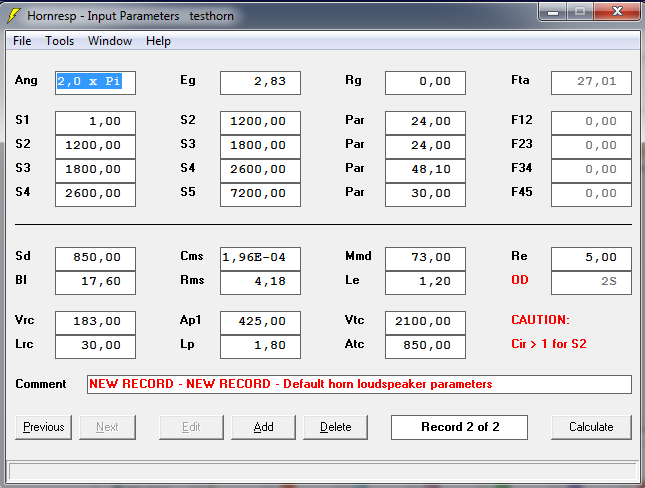Select the Ang field showing 2,0 x Pi
The image size is (645, 488).
coord(95,83)
